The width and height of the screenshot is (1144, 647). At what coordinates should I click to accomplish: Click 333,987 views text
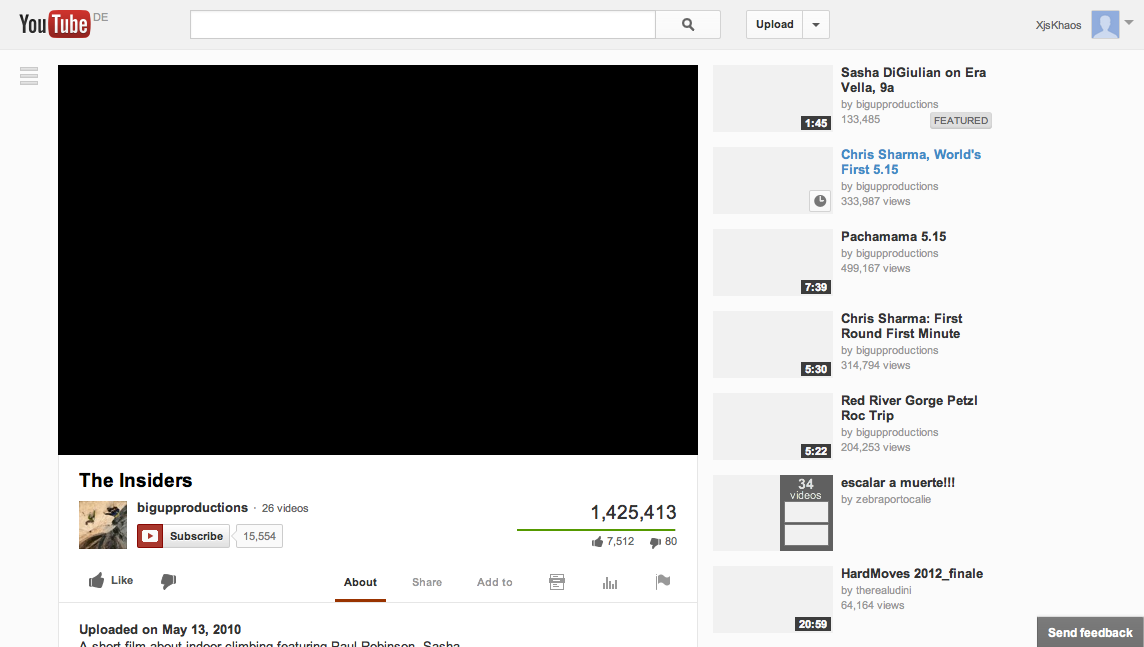(x=876, y=201)
